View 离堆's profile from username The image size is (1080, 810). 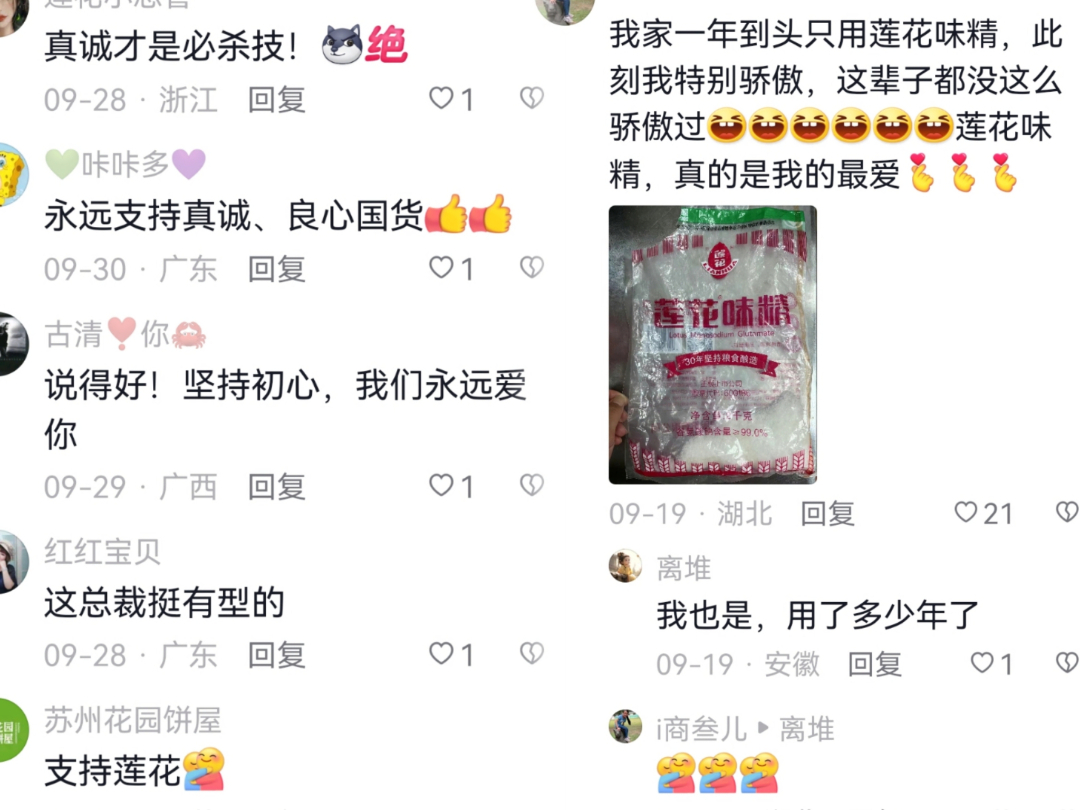point(684,569)
